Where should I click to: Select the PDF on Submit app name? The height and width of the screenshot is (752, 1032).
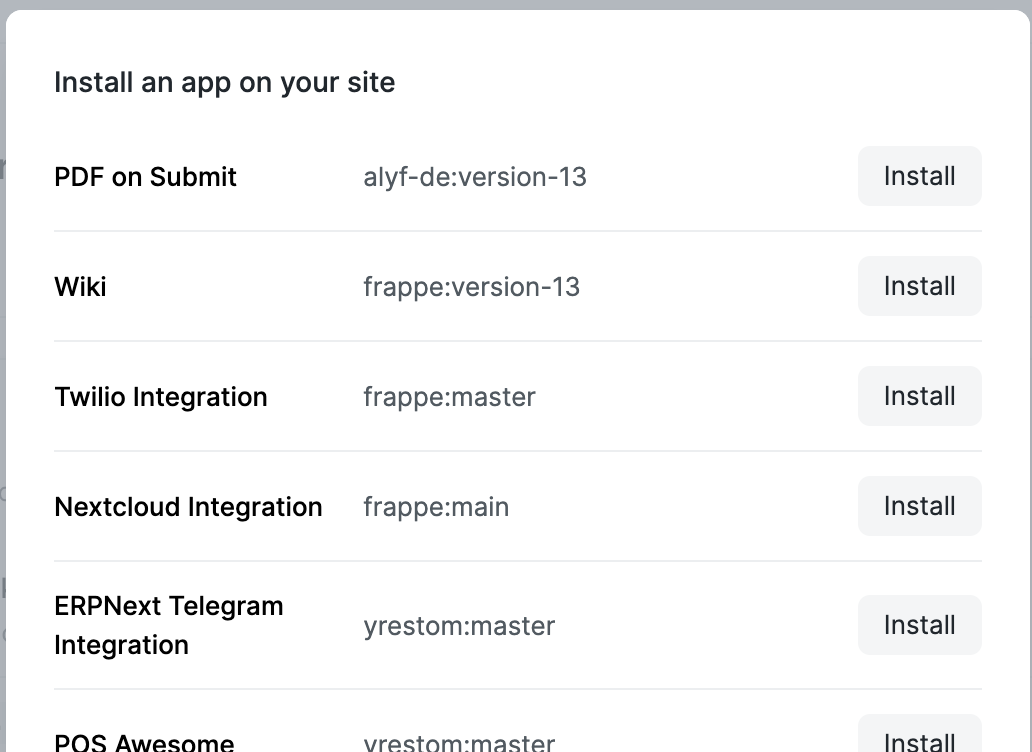tap(145, 176)
